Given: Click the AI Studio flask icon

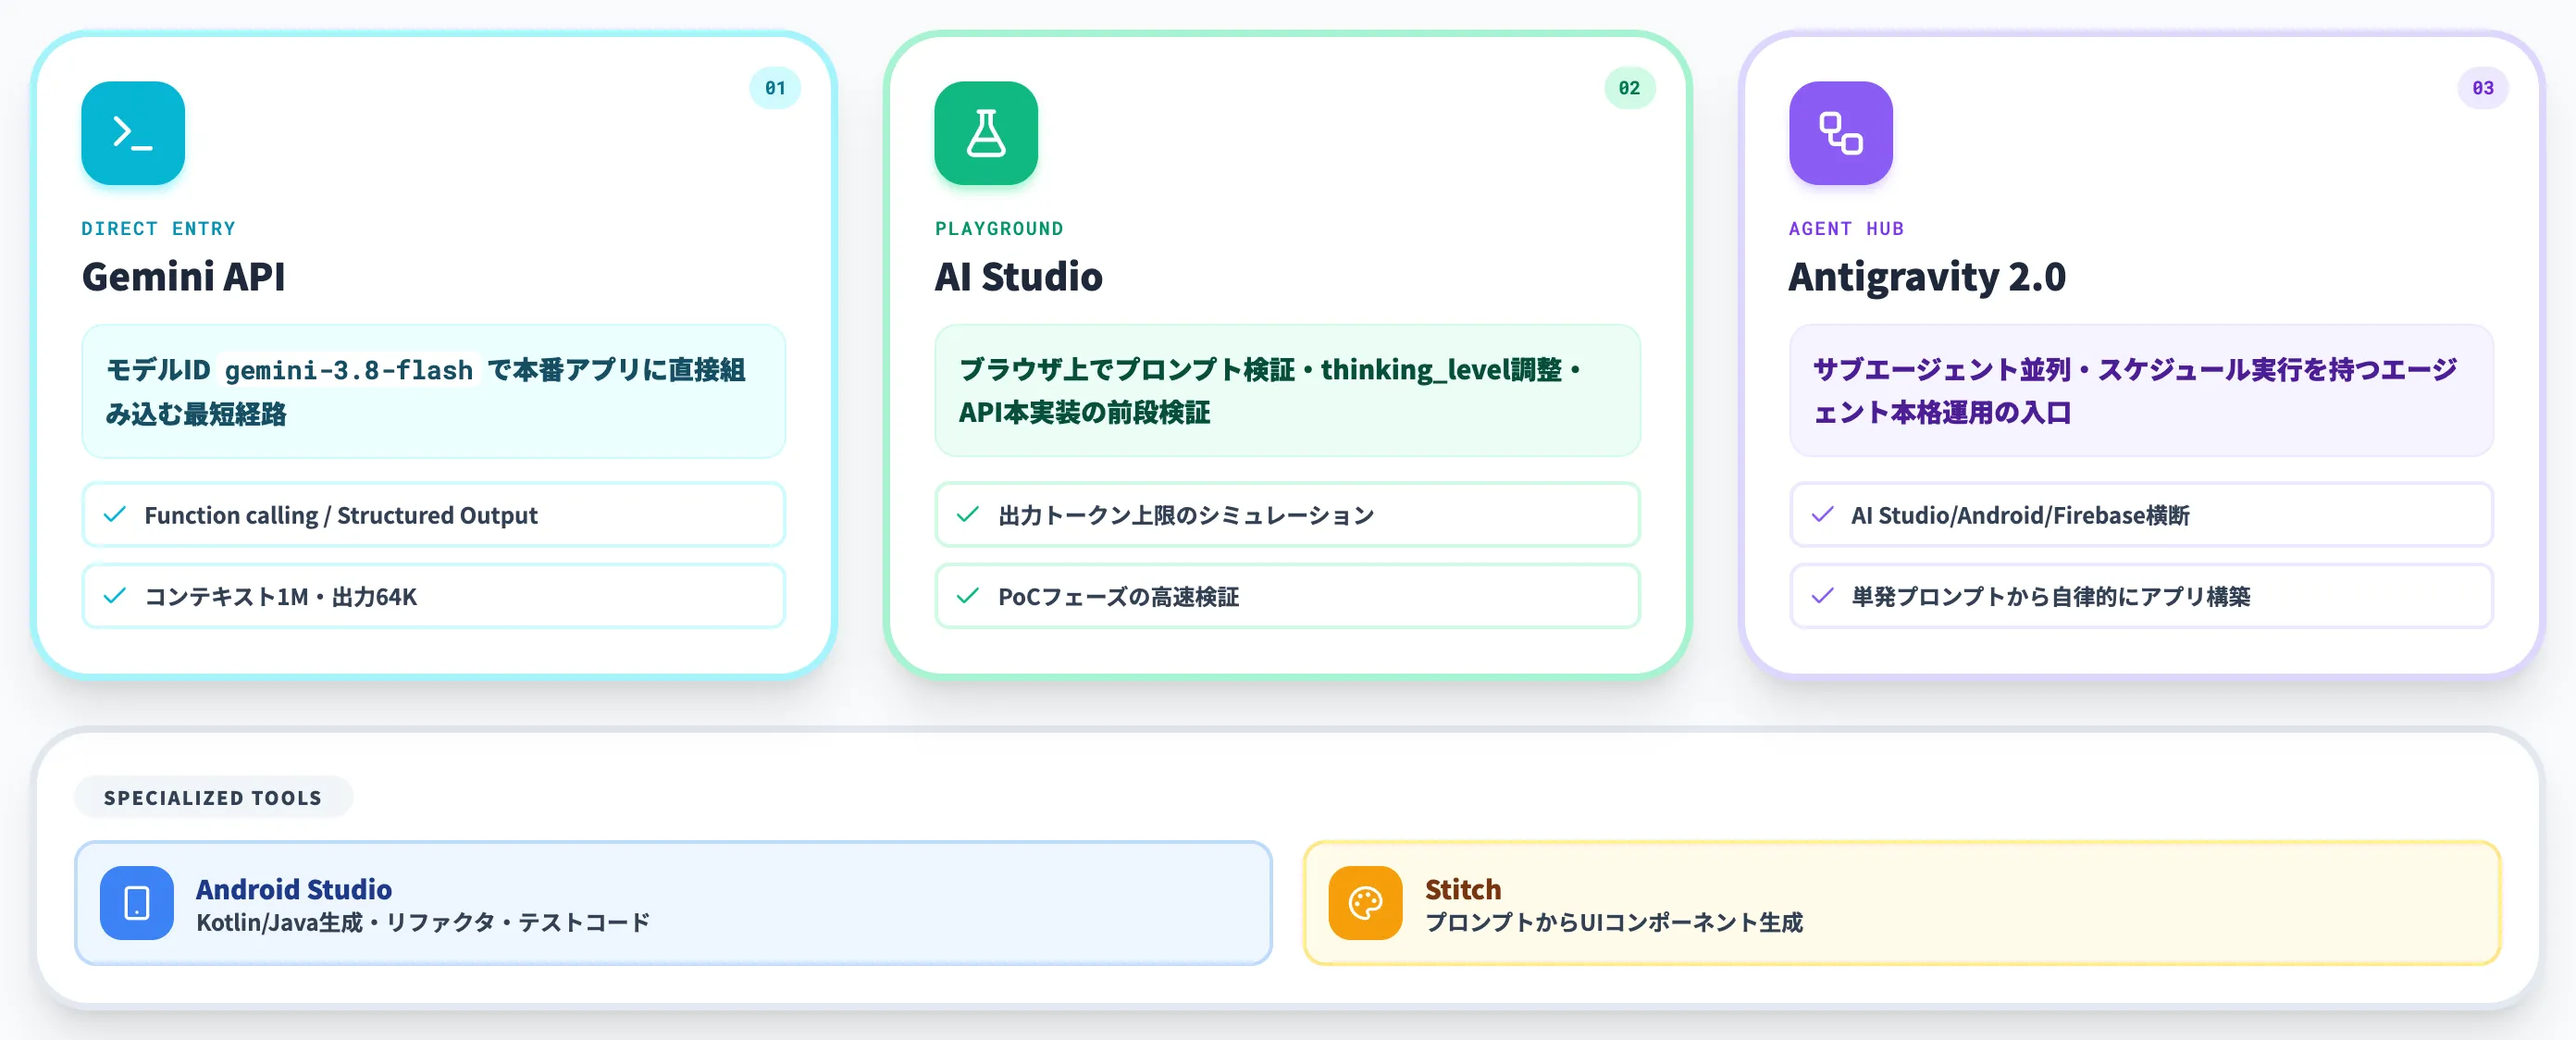Looking at the screenshot, I should 986,133.
